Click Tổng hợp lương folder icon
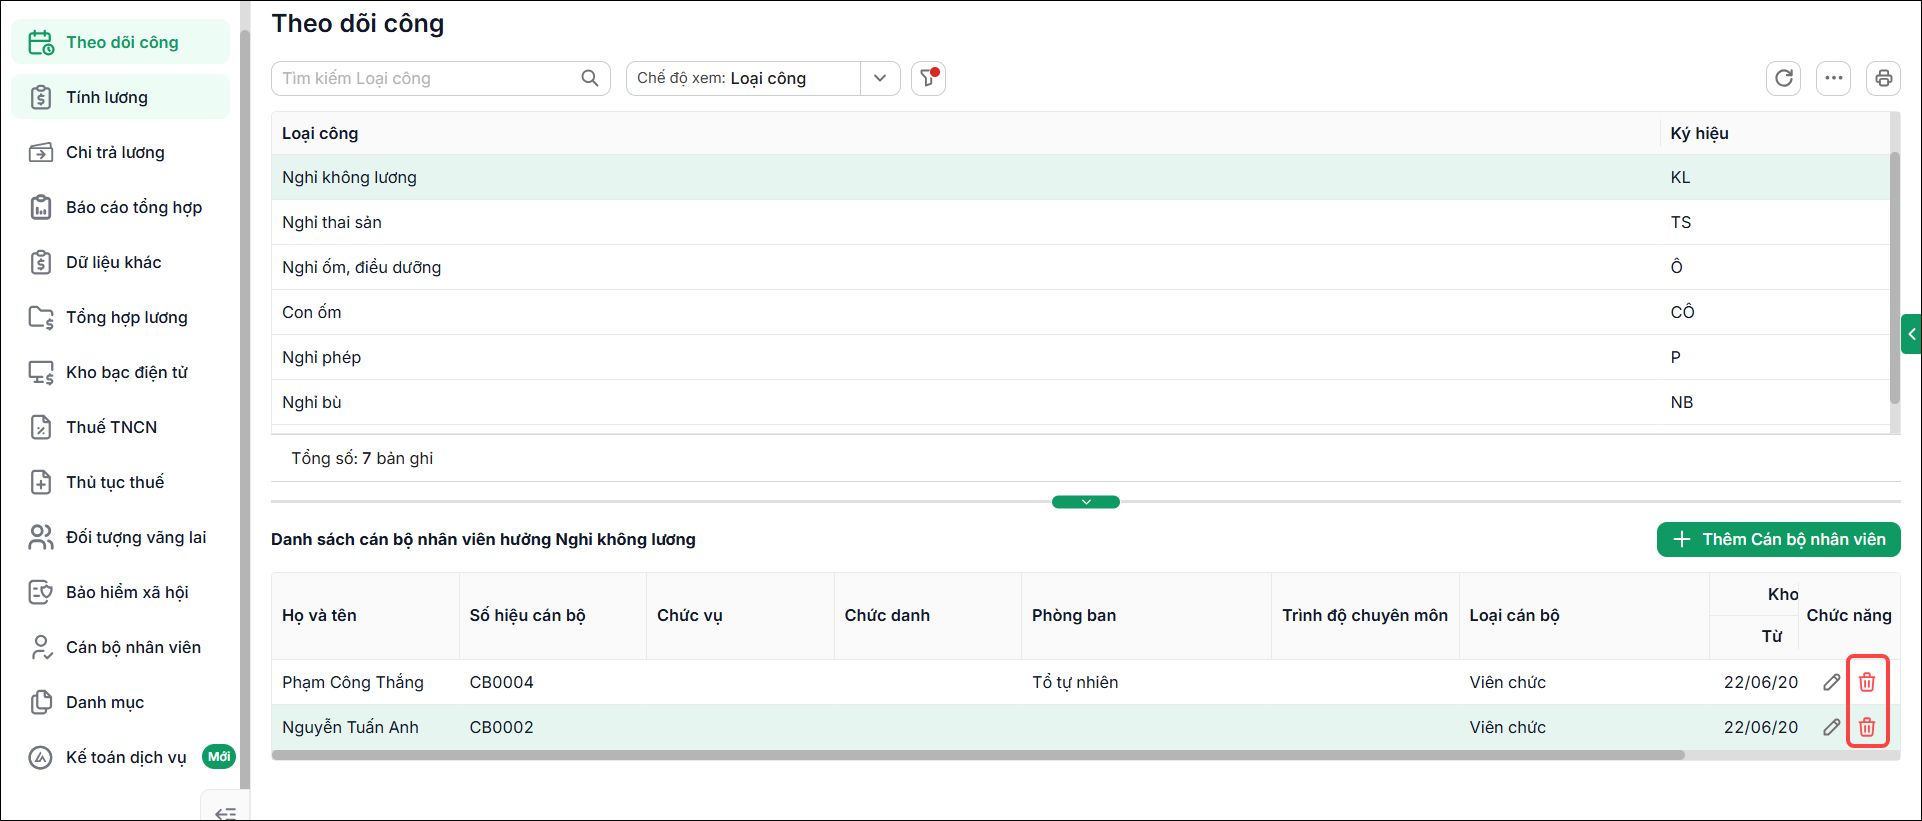The height and width of the screenshot is (821, 1922). (41, 317)
